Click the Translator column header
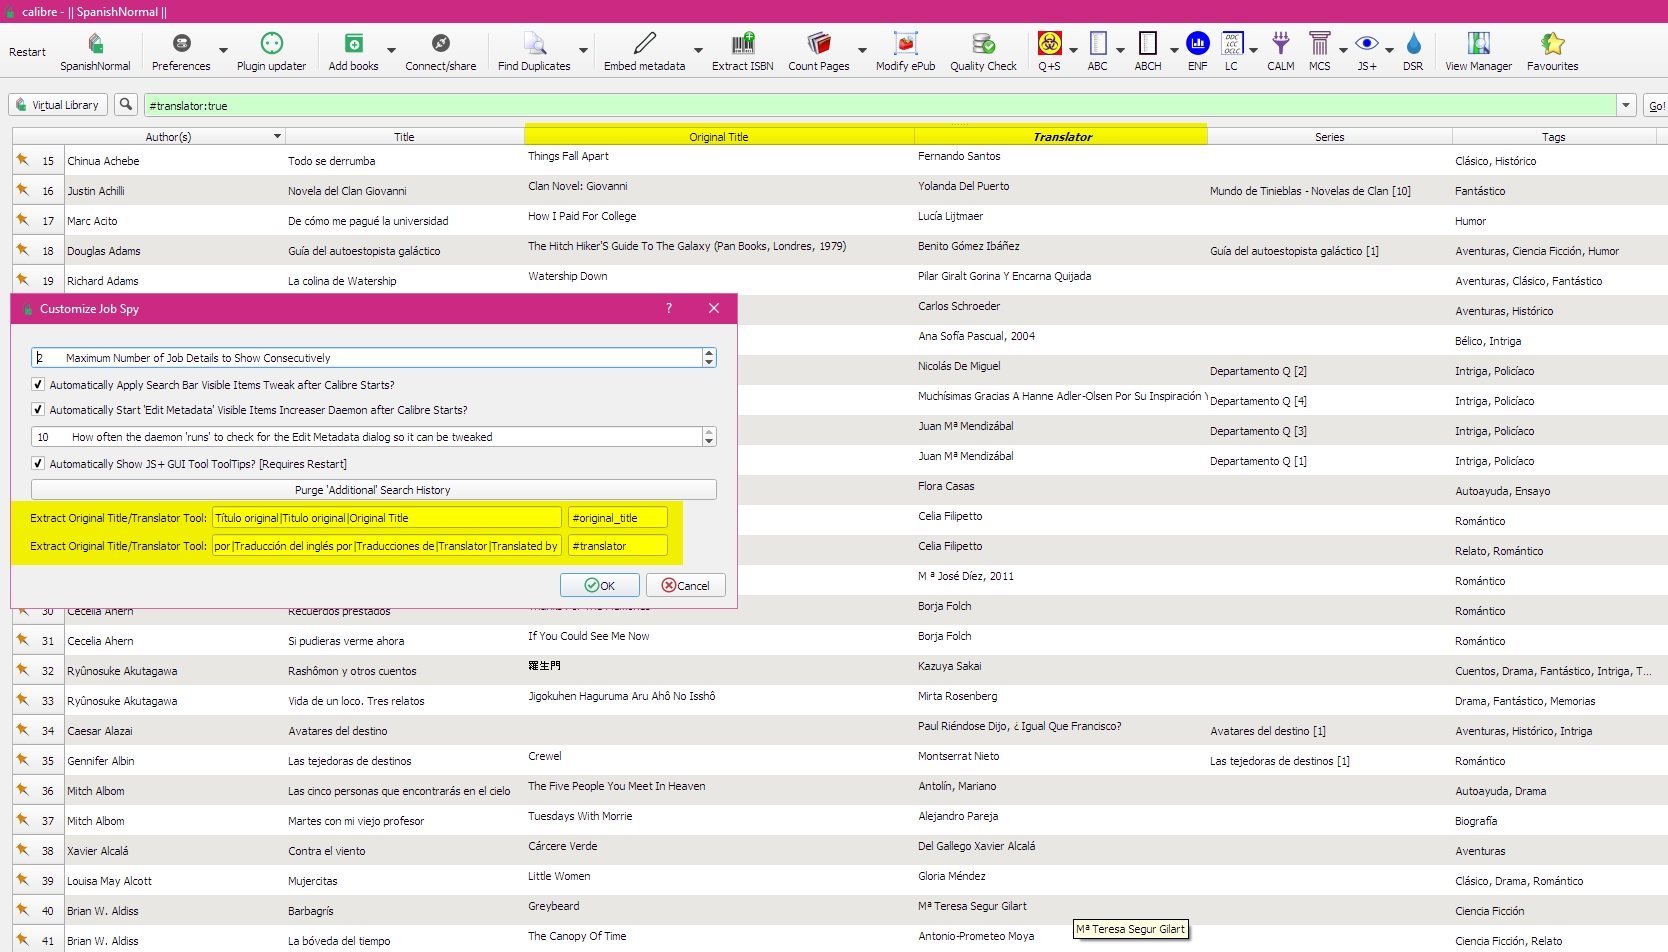 click(x=1061, y=136)
